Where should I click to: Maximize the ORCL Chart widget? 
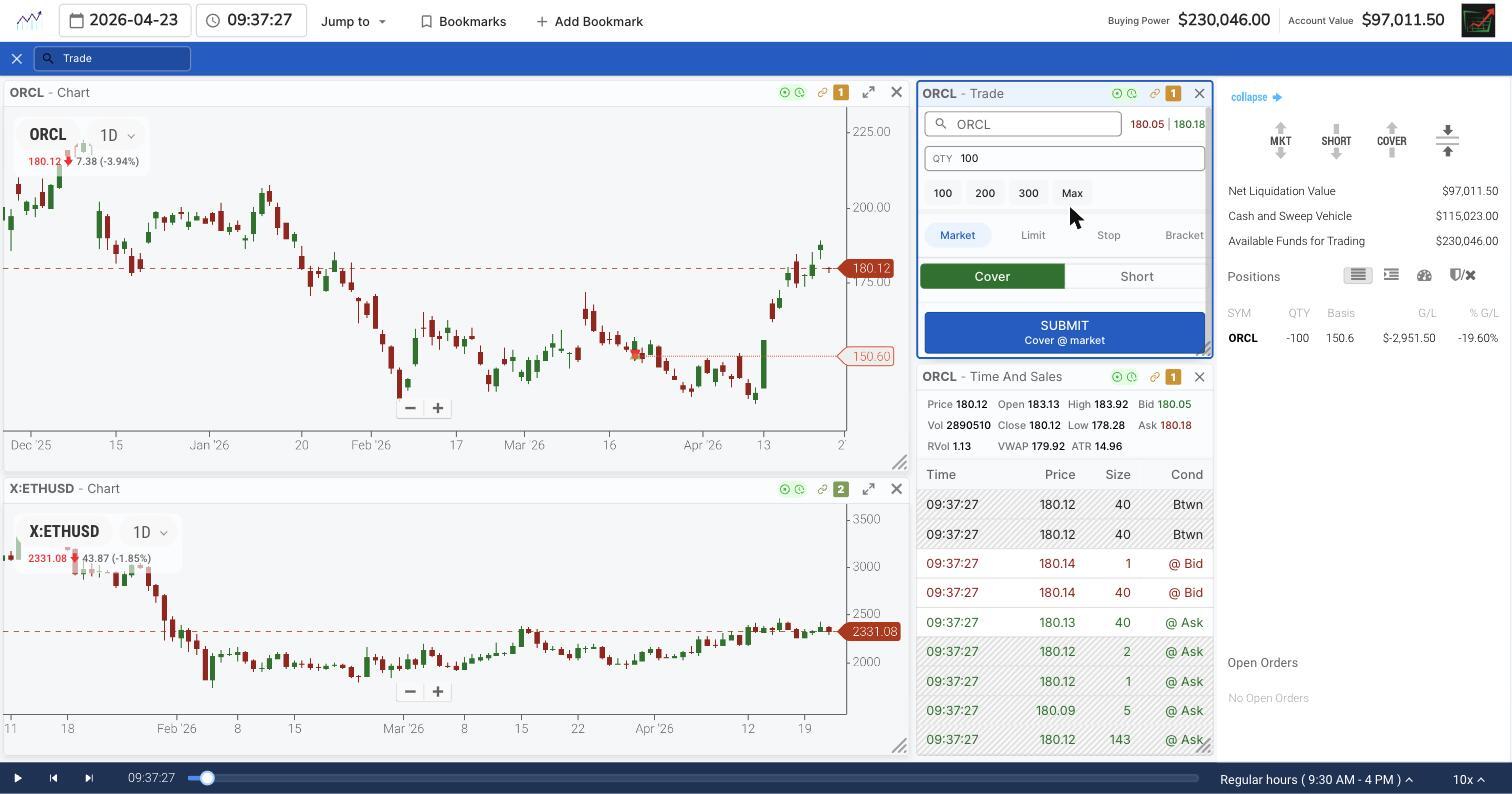pos(868,92)
